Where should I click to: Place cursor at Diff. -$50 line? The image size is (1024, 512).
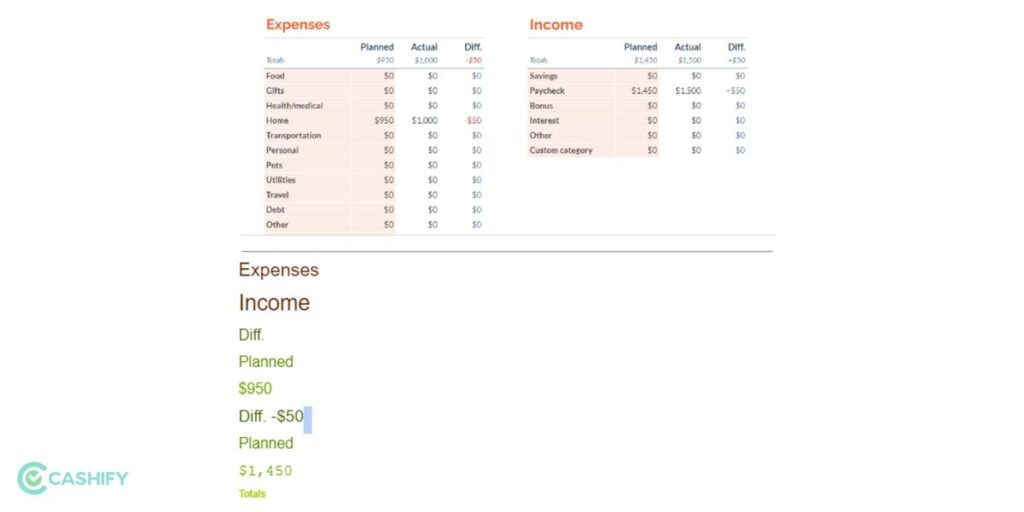pyautogui.click(x=271, y=416)
